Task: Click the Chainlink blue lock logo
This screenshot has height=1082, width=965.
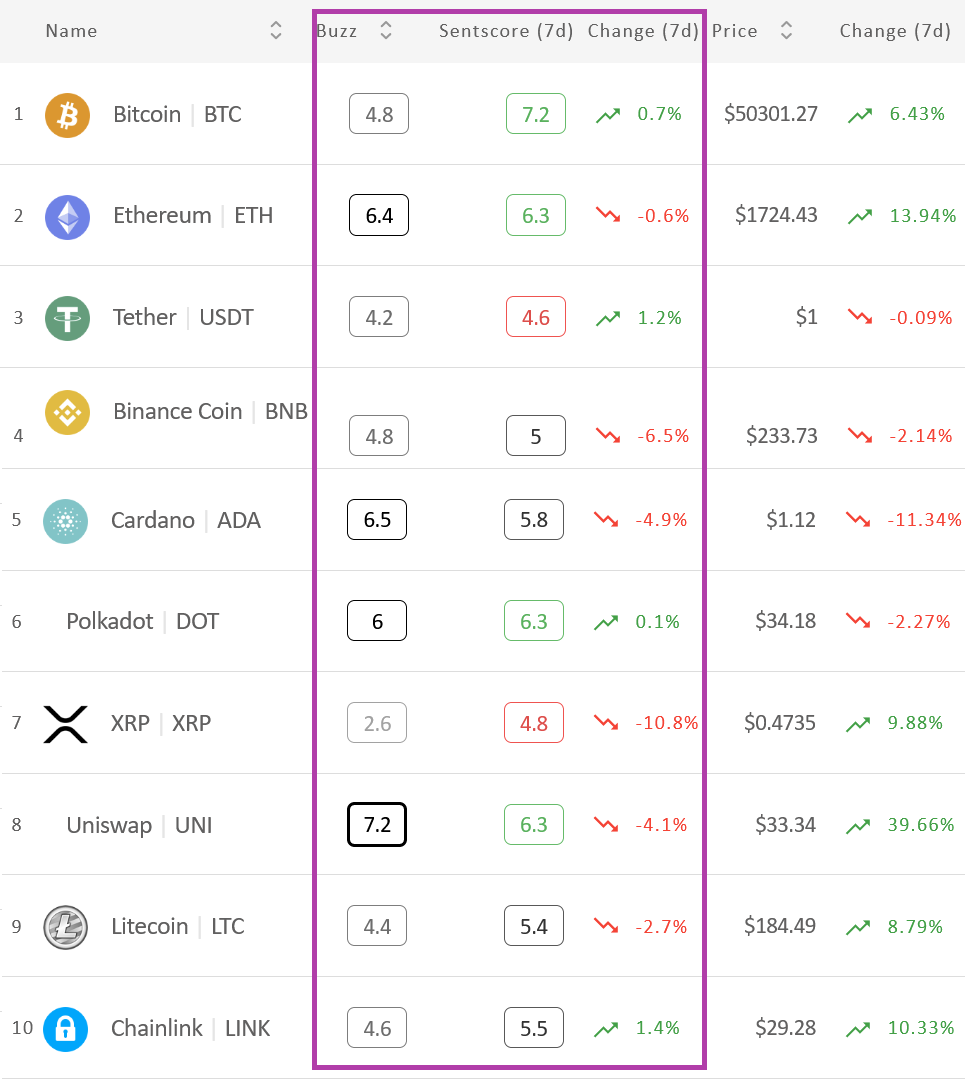Action: [x=66, y=1030]
